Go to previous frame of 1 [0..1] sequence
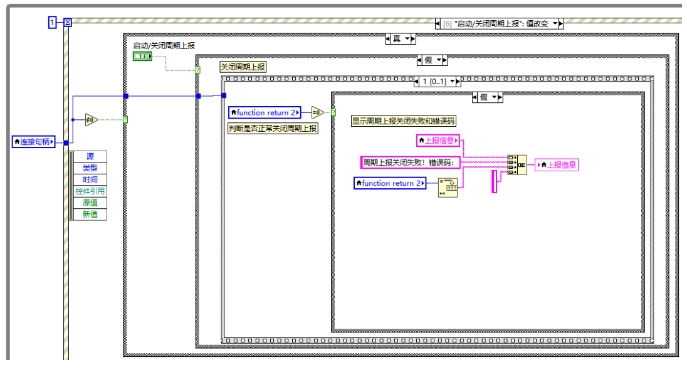This screenshot has height=368, width=687. click(416, 81)
